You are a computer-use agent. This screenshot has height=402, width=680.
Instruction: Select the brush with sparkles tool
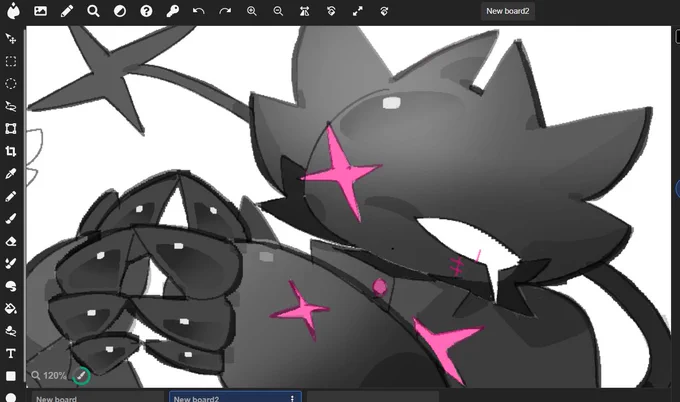point(11,264)
